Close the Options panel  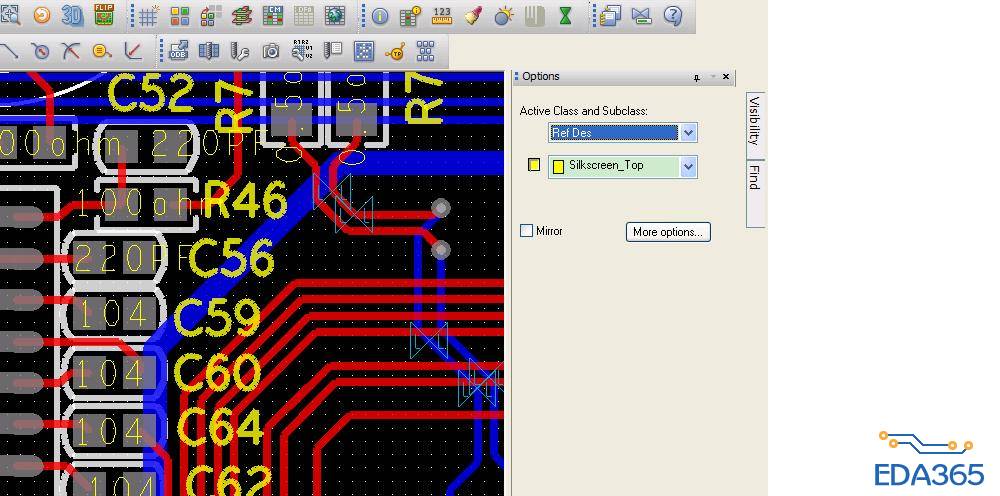coord(726,77)
